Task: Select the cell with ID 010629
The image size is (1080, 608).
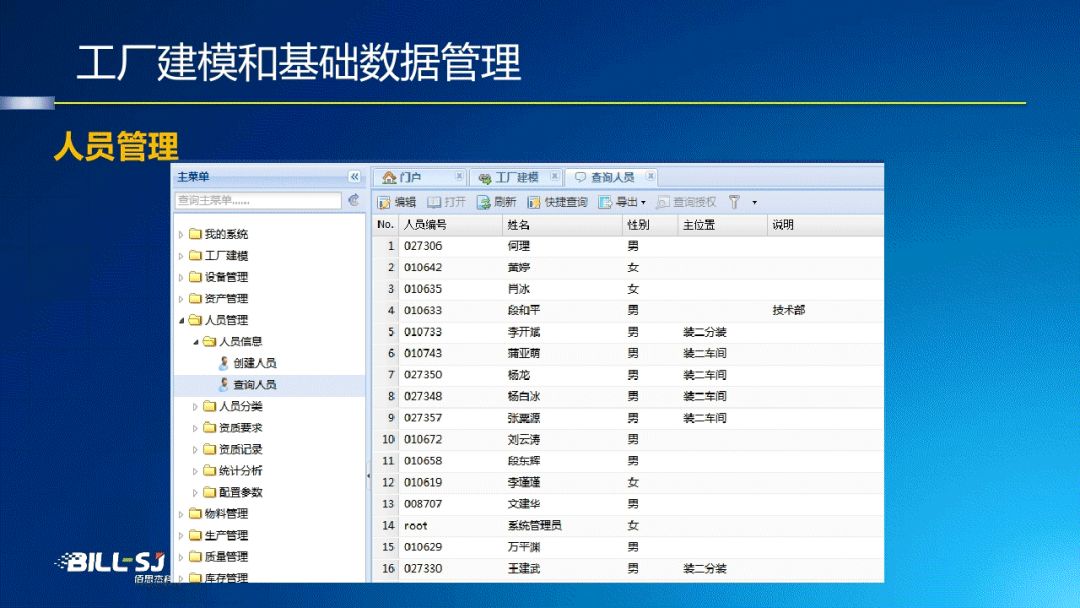Action: 423,547
